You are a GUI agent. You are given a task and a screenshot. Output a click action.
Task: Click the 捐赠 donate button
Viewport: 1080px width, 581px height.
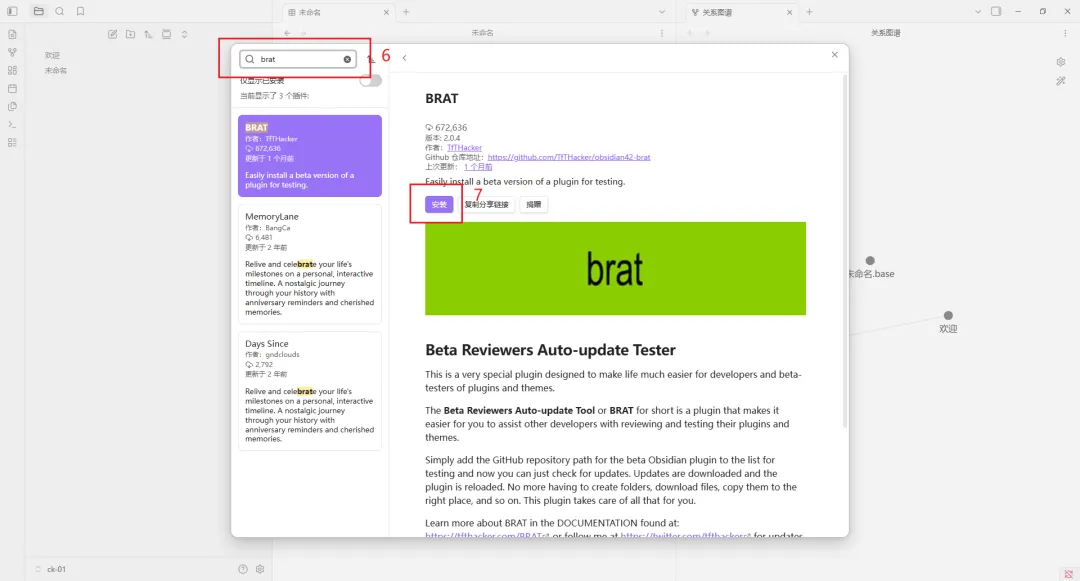[534, 204]
